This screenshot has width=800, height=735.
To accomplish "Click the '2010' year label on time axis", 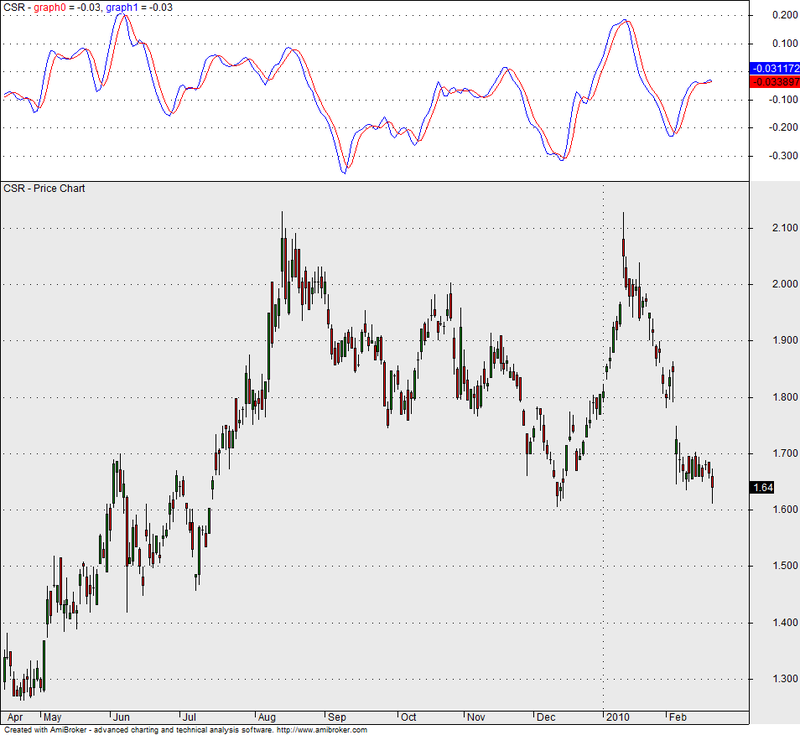I will (x=617, y=717).
